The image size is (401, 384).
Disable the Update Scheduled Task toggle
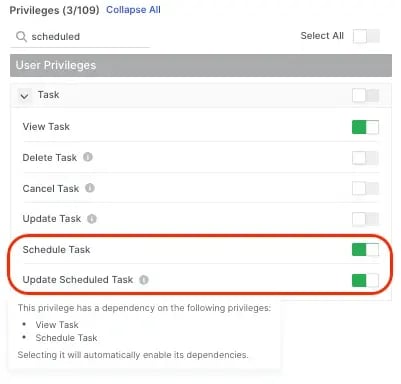pyautogui.click(x=365, y=280)
